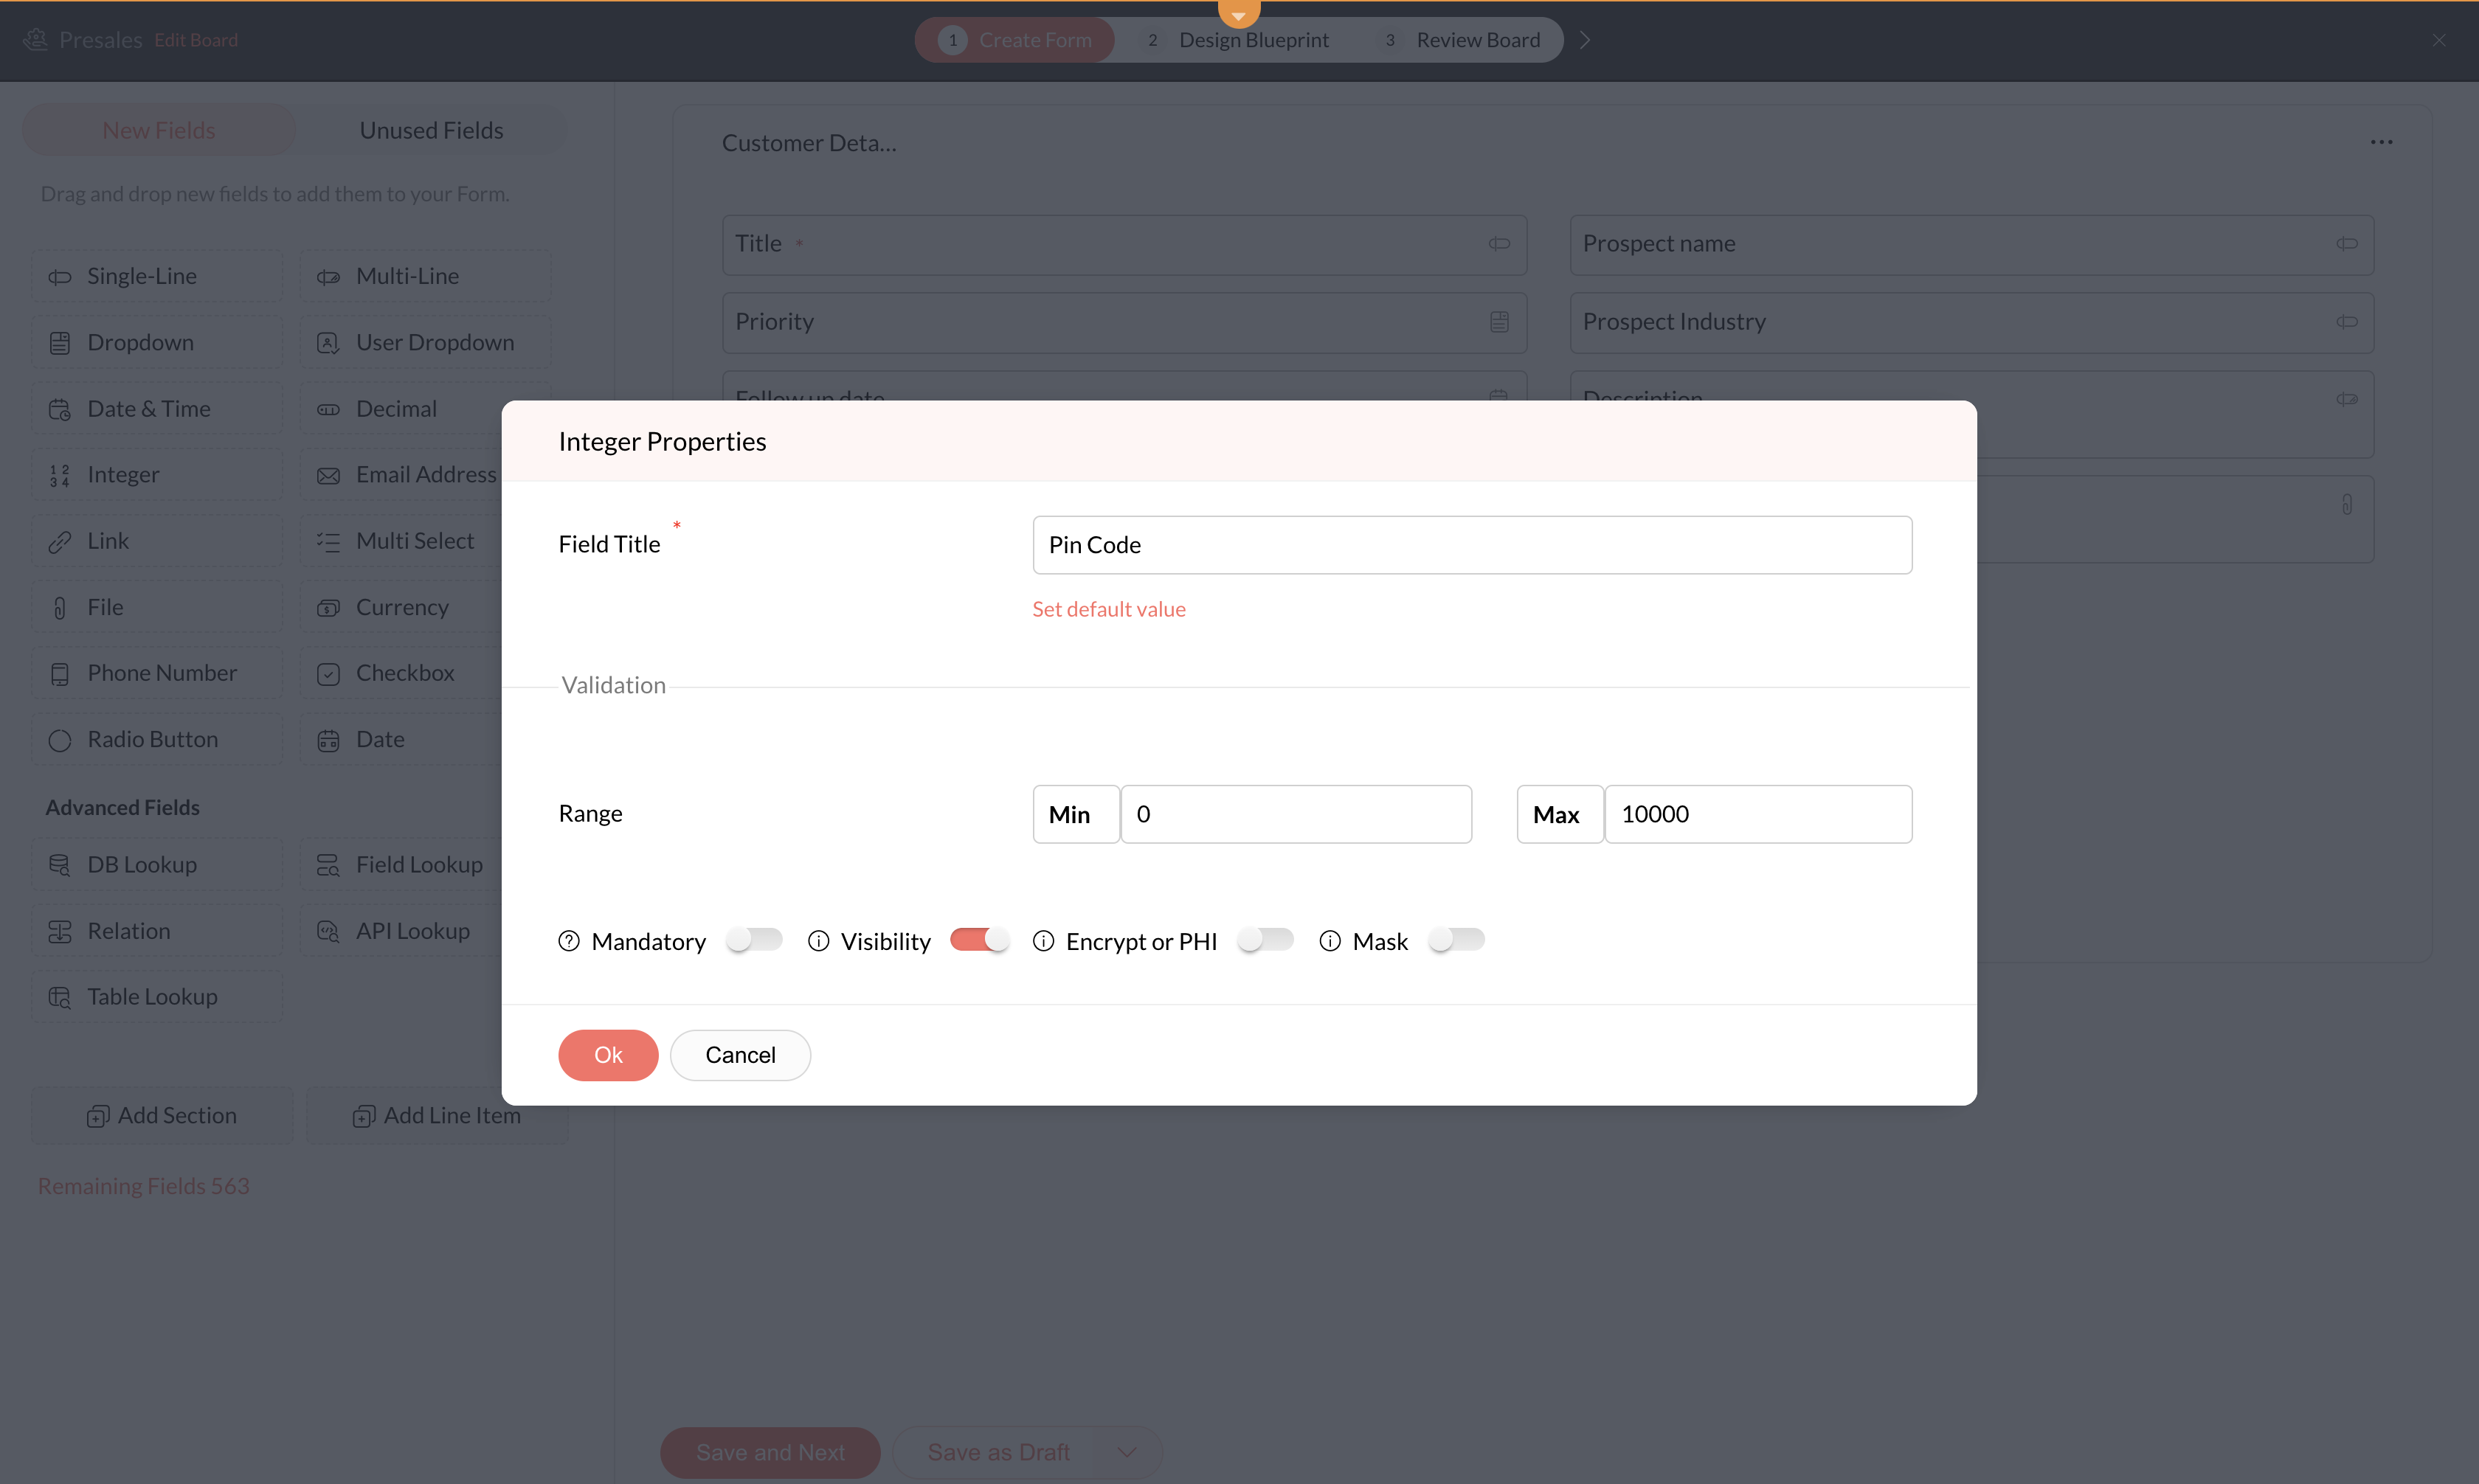Image resolution: width=2479 pixels, height=1484 pixels.
Task: Open the Customer Details section three-dot menu
Action: click(x=2381, y=143)
